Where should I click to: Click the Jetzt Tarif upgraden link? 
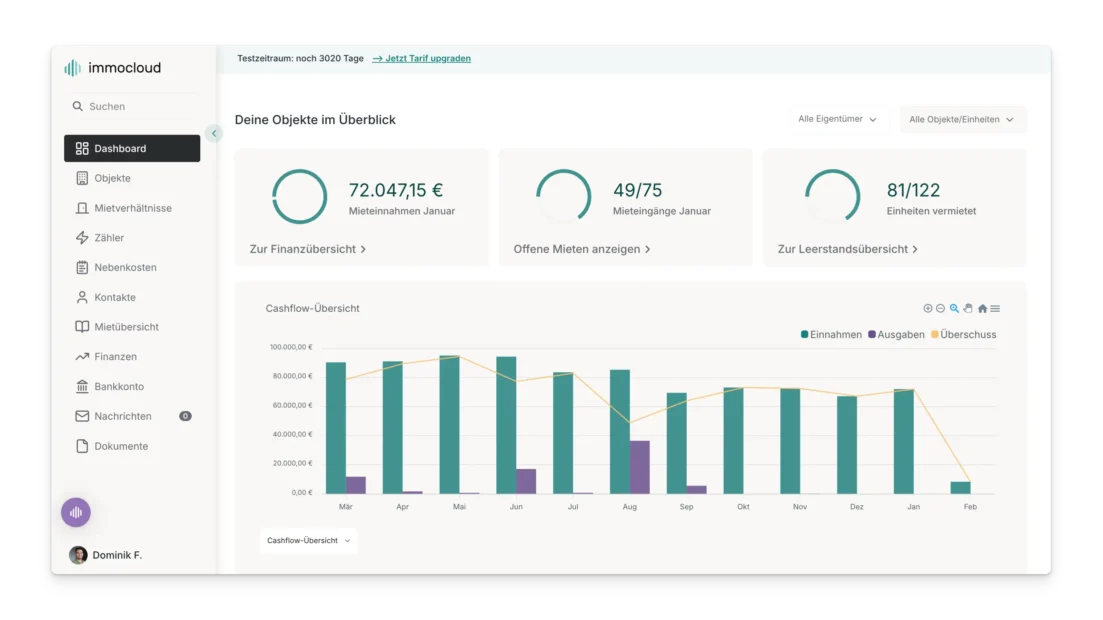tap(421, 58)
